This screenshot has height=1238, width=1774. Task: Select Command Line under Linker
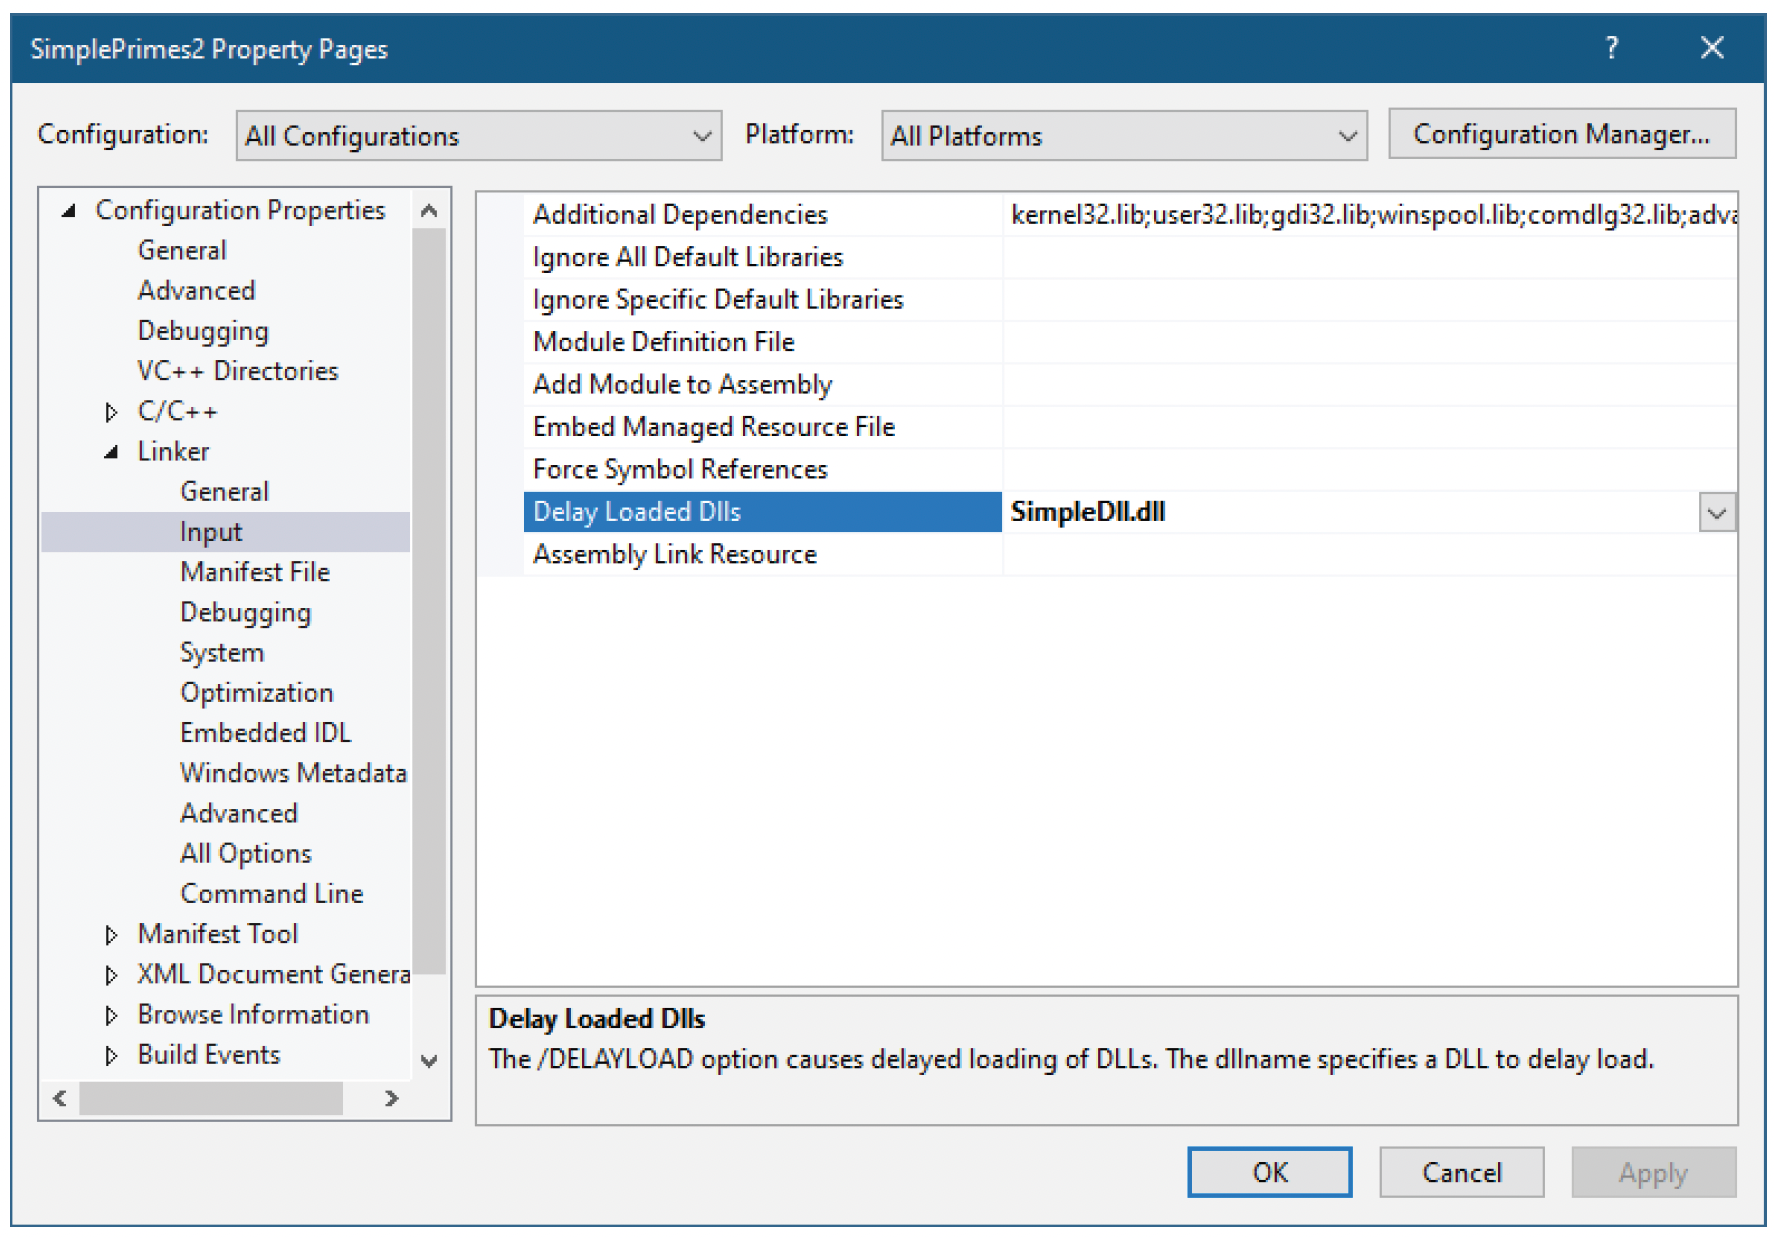(272, 894)
